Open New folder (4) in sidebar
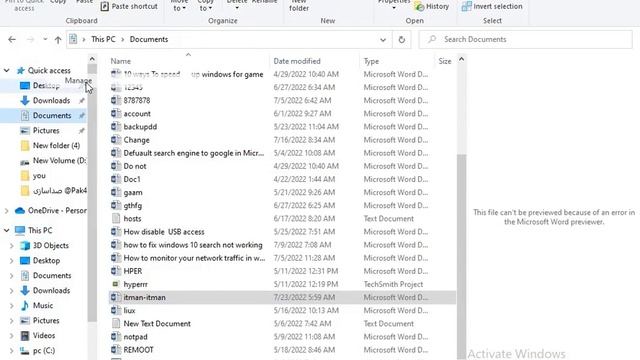The height and width of the screenshot is (360, 640). pos(56,146)
